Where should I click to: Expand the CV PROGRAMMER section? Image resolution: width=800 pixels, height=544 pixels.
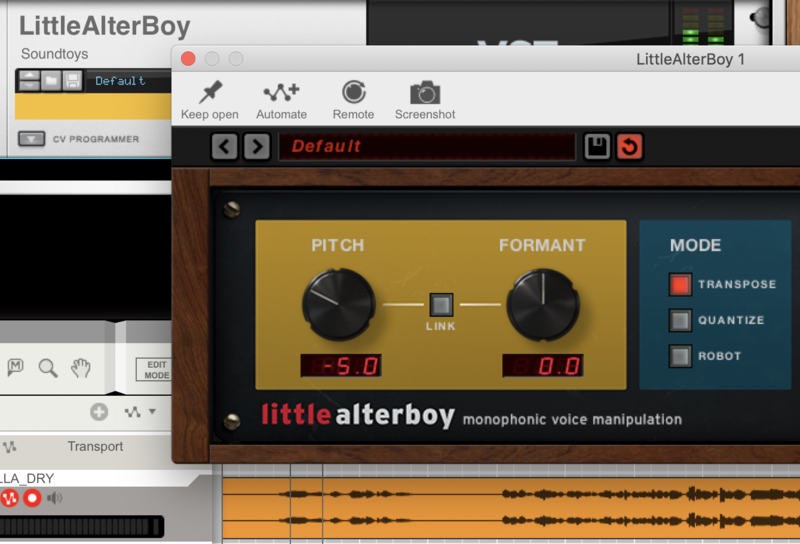tap(32, 139)
